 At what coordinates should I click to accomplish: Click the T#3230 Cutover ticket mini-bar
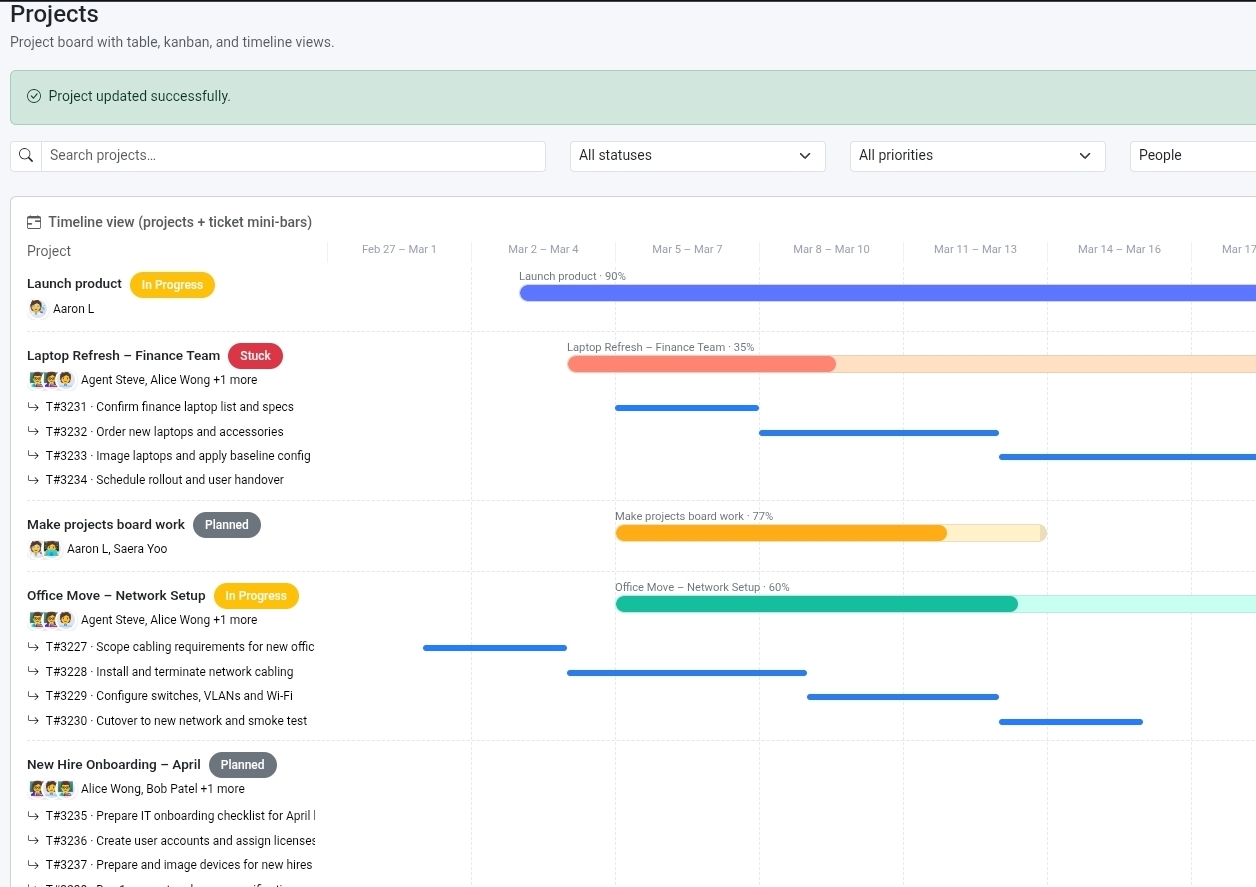point(1070,722)
